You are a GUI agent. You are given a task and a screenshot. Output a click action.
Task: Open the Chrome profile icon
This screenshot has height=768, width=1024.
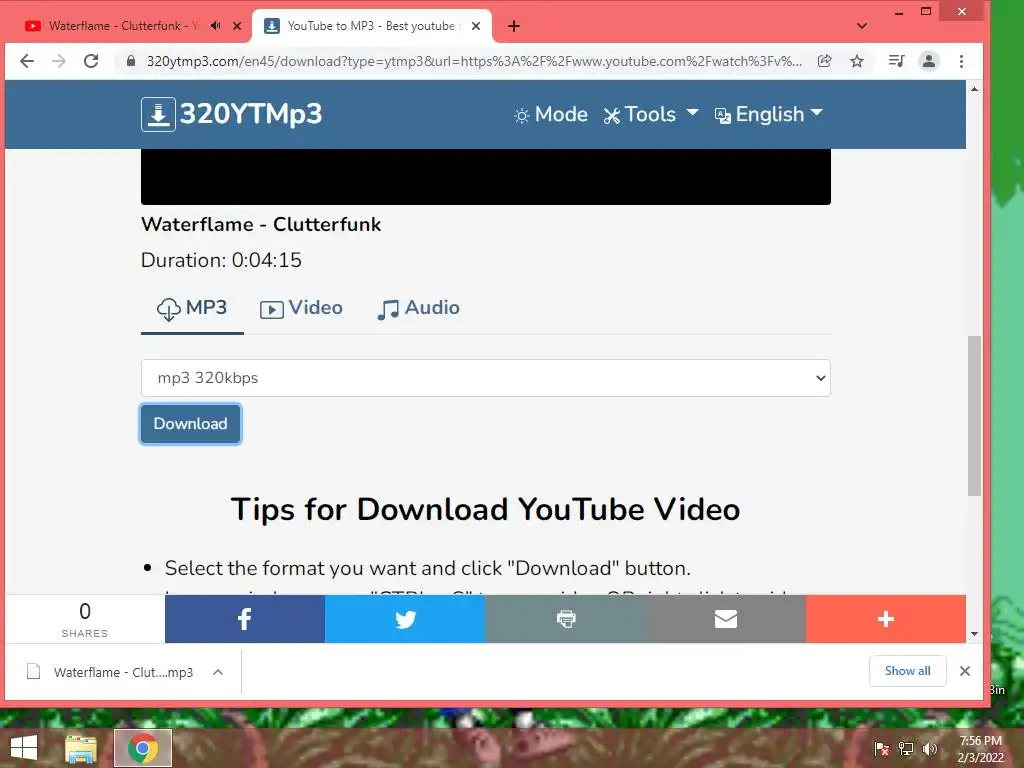click(929, 61)
